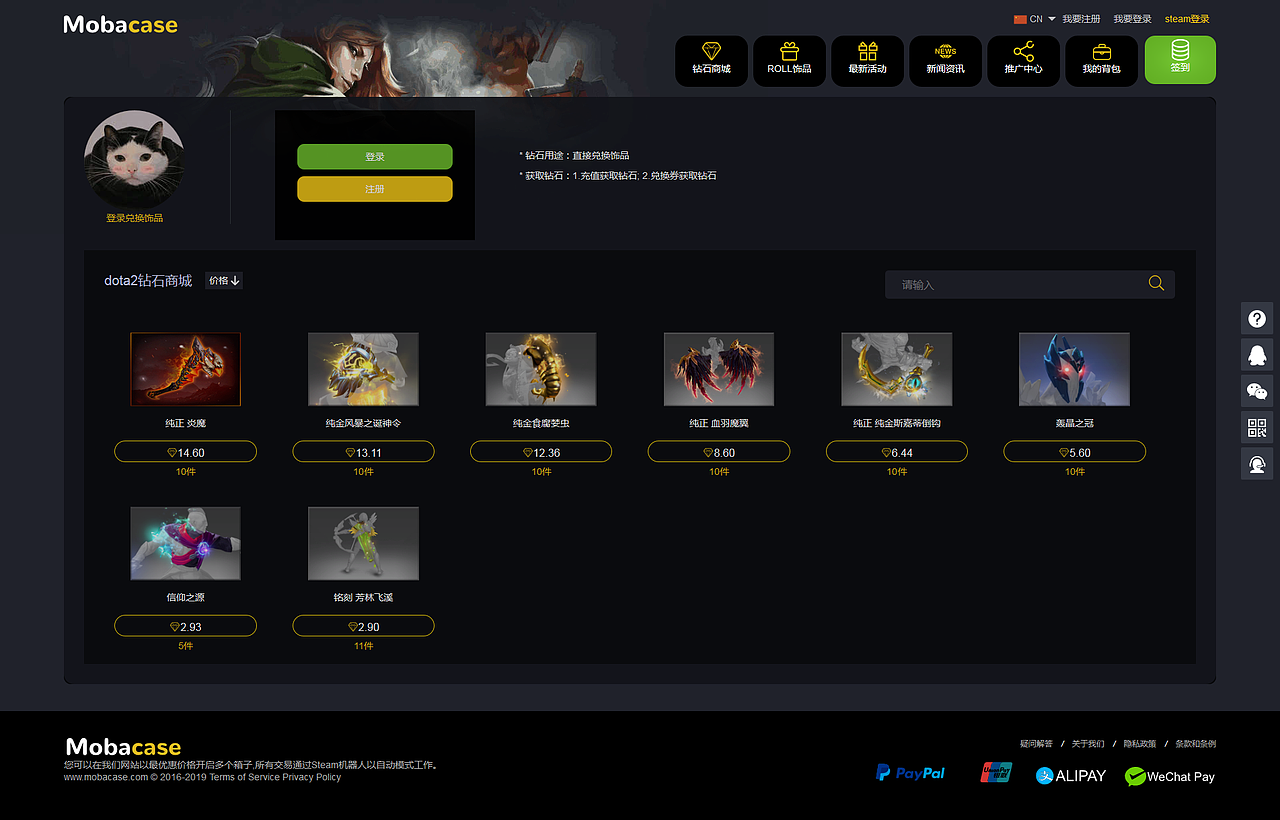Click www.mobacase.com in the footer

click(x=106, y=777)
